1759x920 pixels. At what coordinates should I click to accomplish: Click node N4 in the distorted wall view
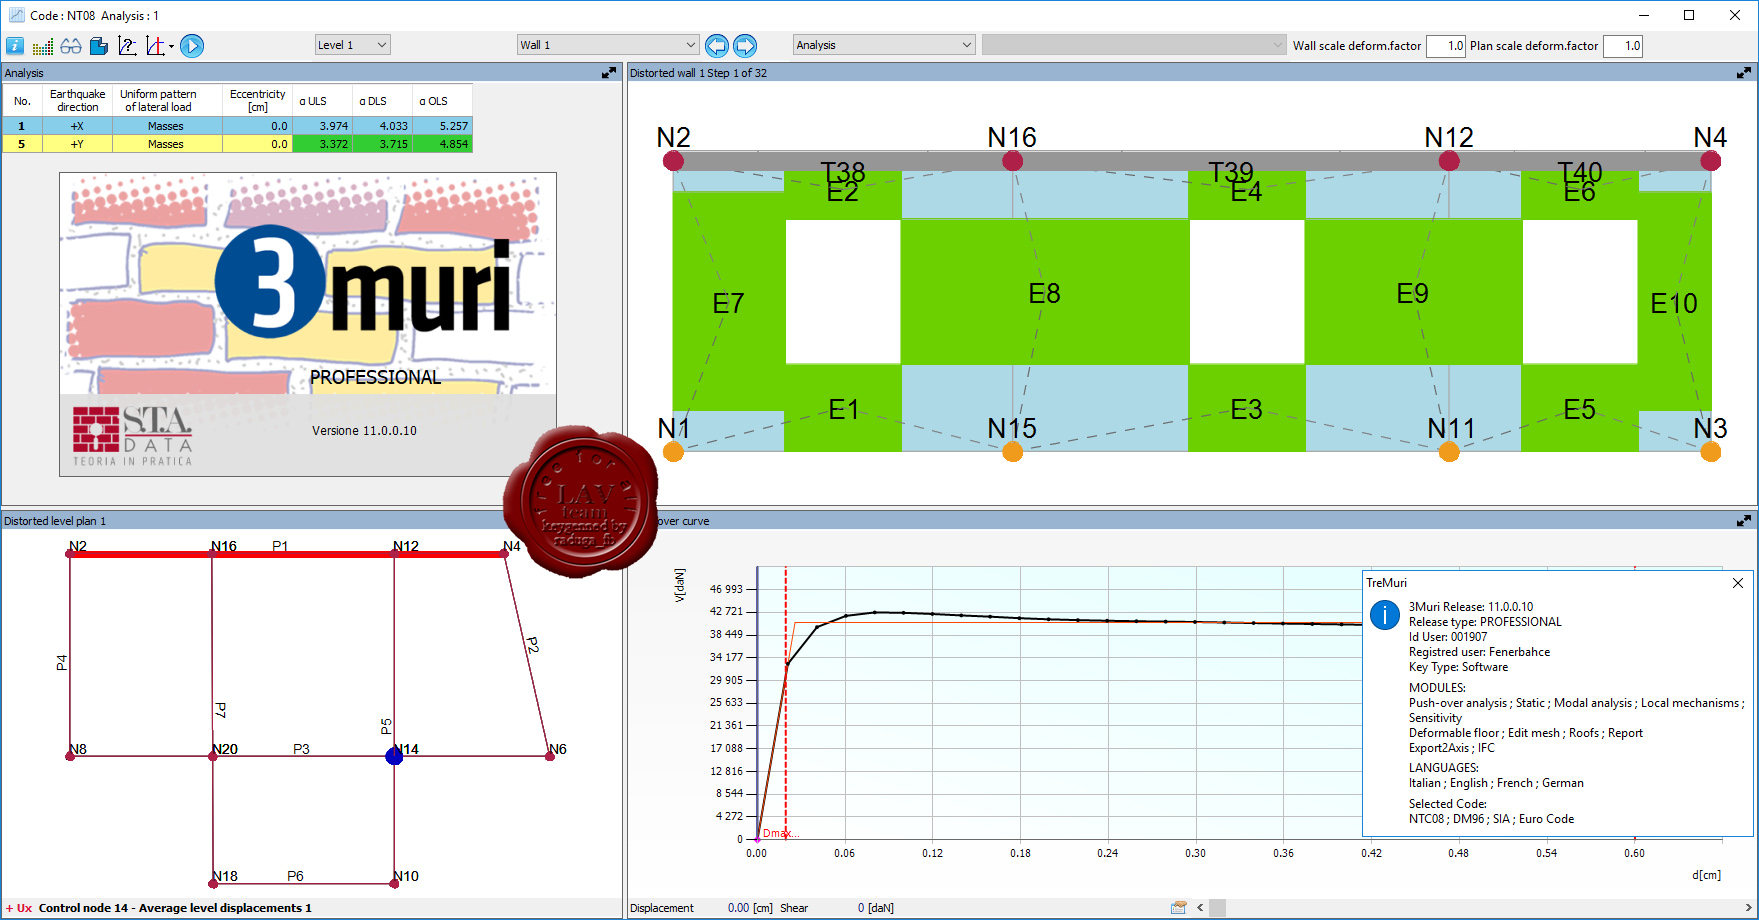(x=1710, y=160)
